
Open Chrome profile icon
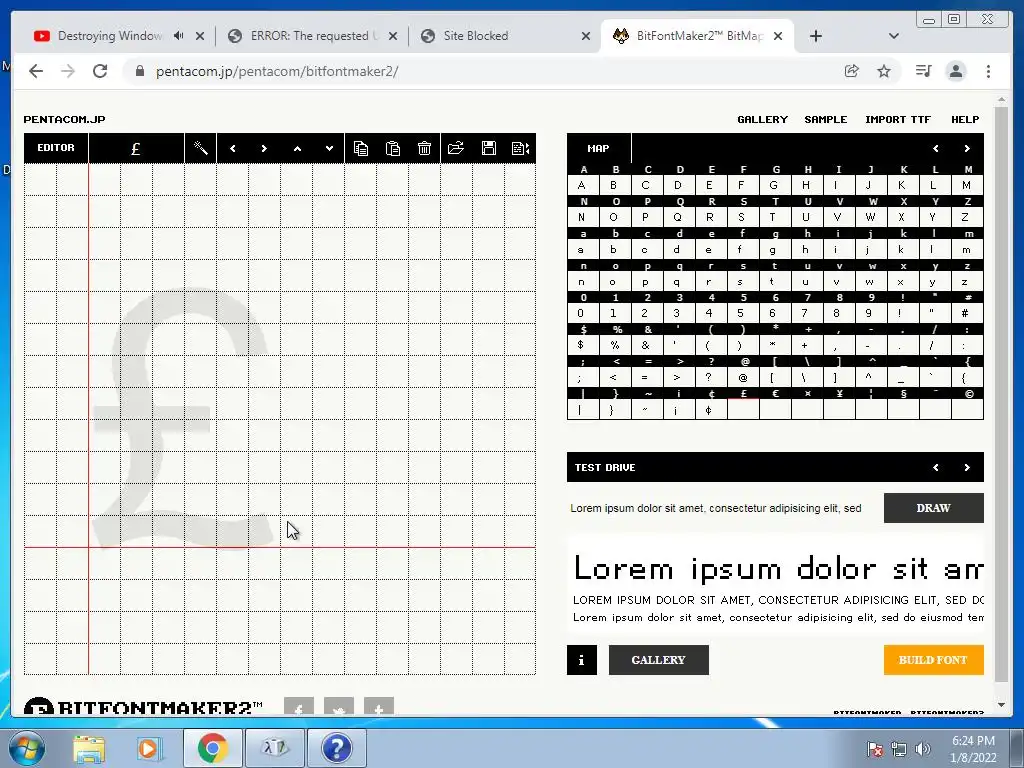[956, 71]
